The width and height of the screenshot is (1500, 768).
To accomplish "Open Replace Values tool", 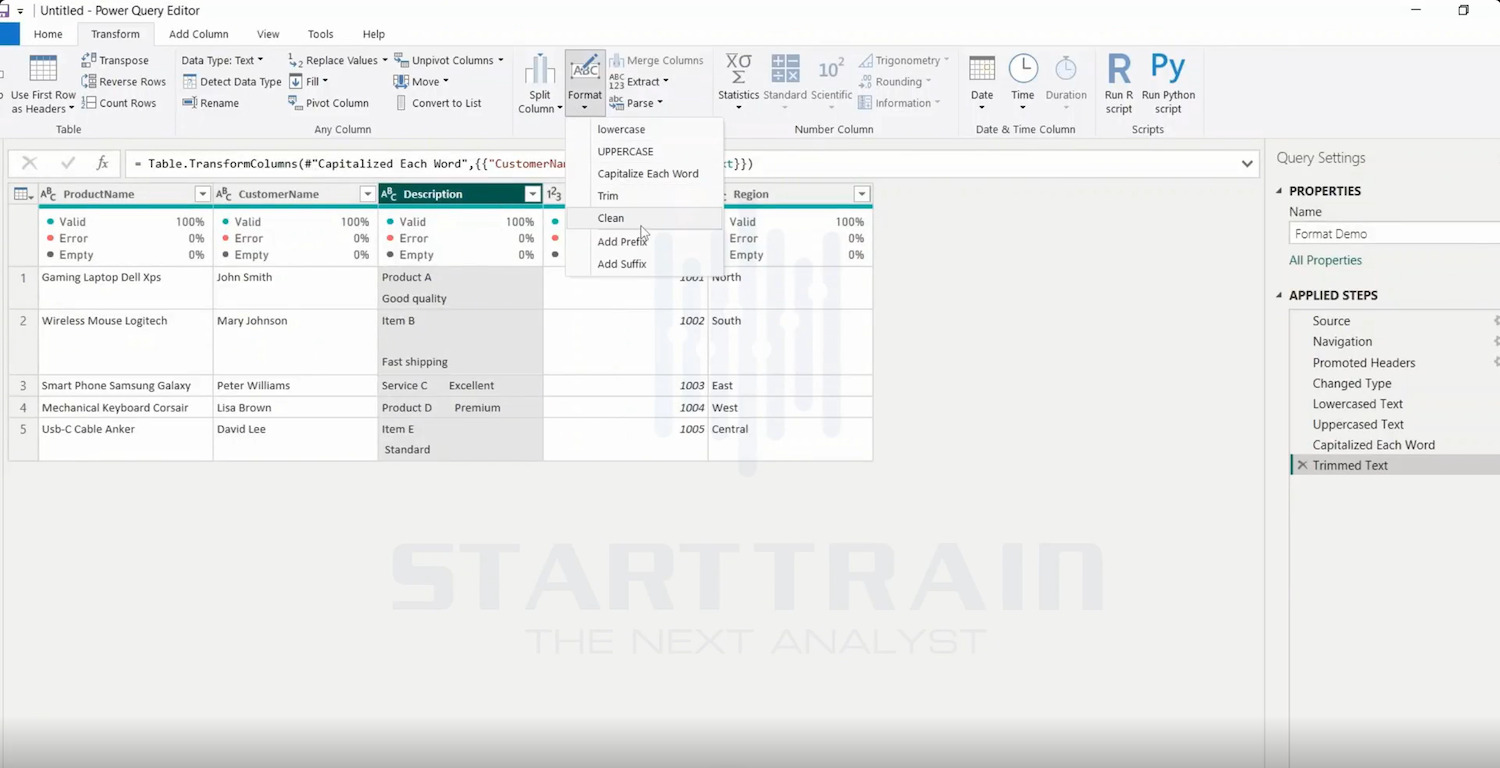I will point(338,60).
